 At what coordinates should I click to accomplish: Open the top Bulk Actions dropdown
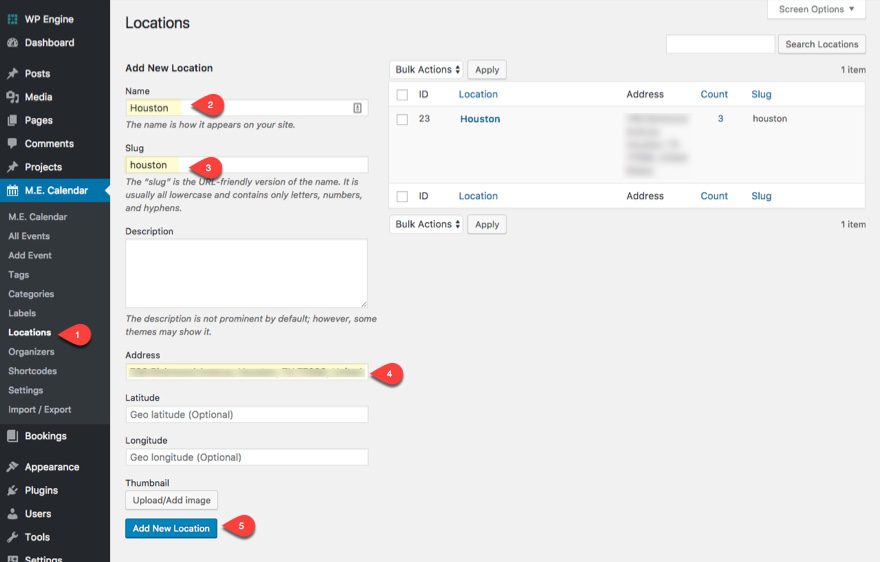[426, 70]
